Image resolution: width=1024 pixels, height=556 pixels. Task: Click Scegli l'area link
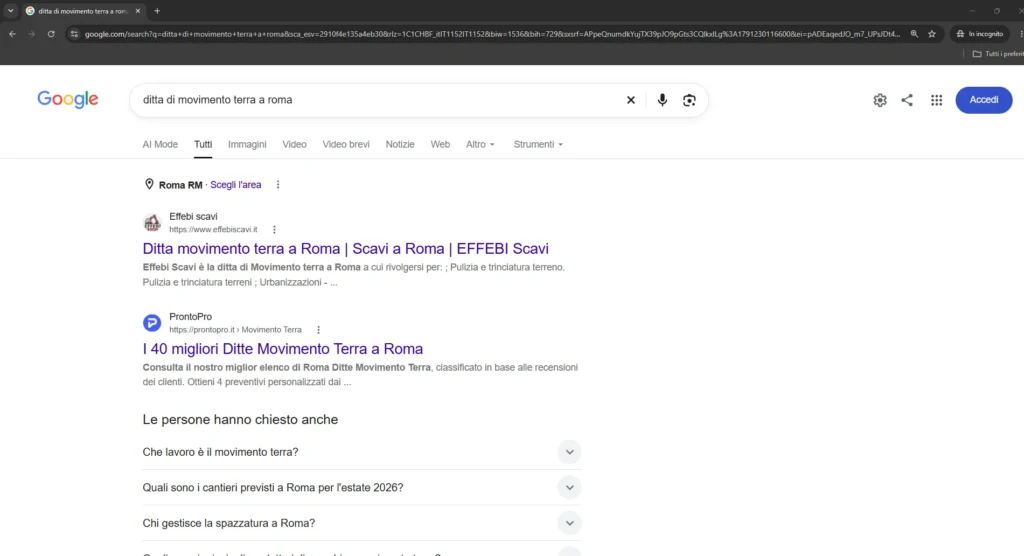coord(236,185)
